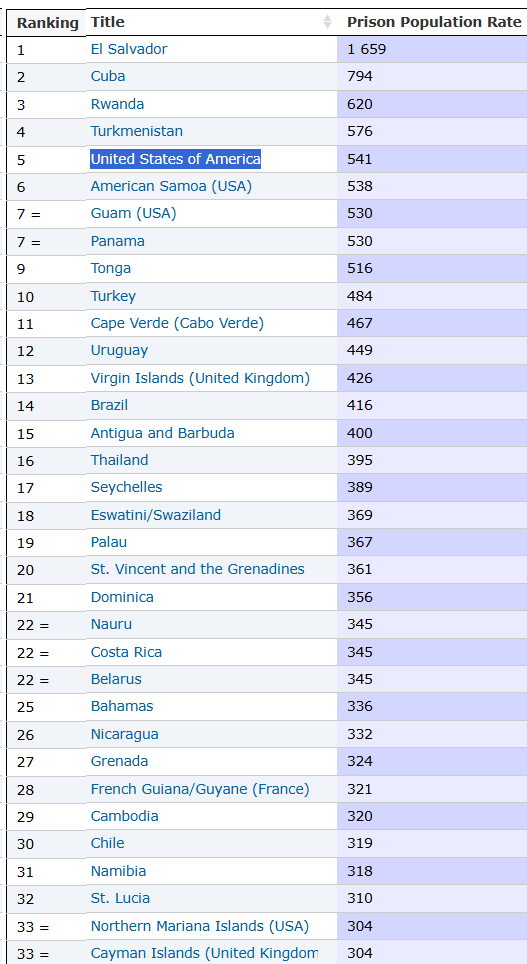Open the Cuba country link

pos(108,76)
